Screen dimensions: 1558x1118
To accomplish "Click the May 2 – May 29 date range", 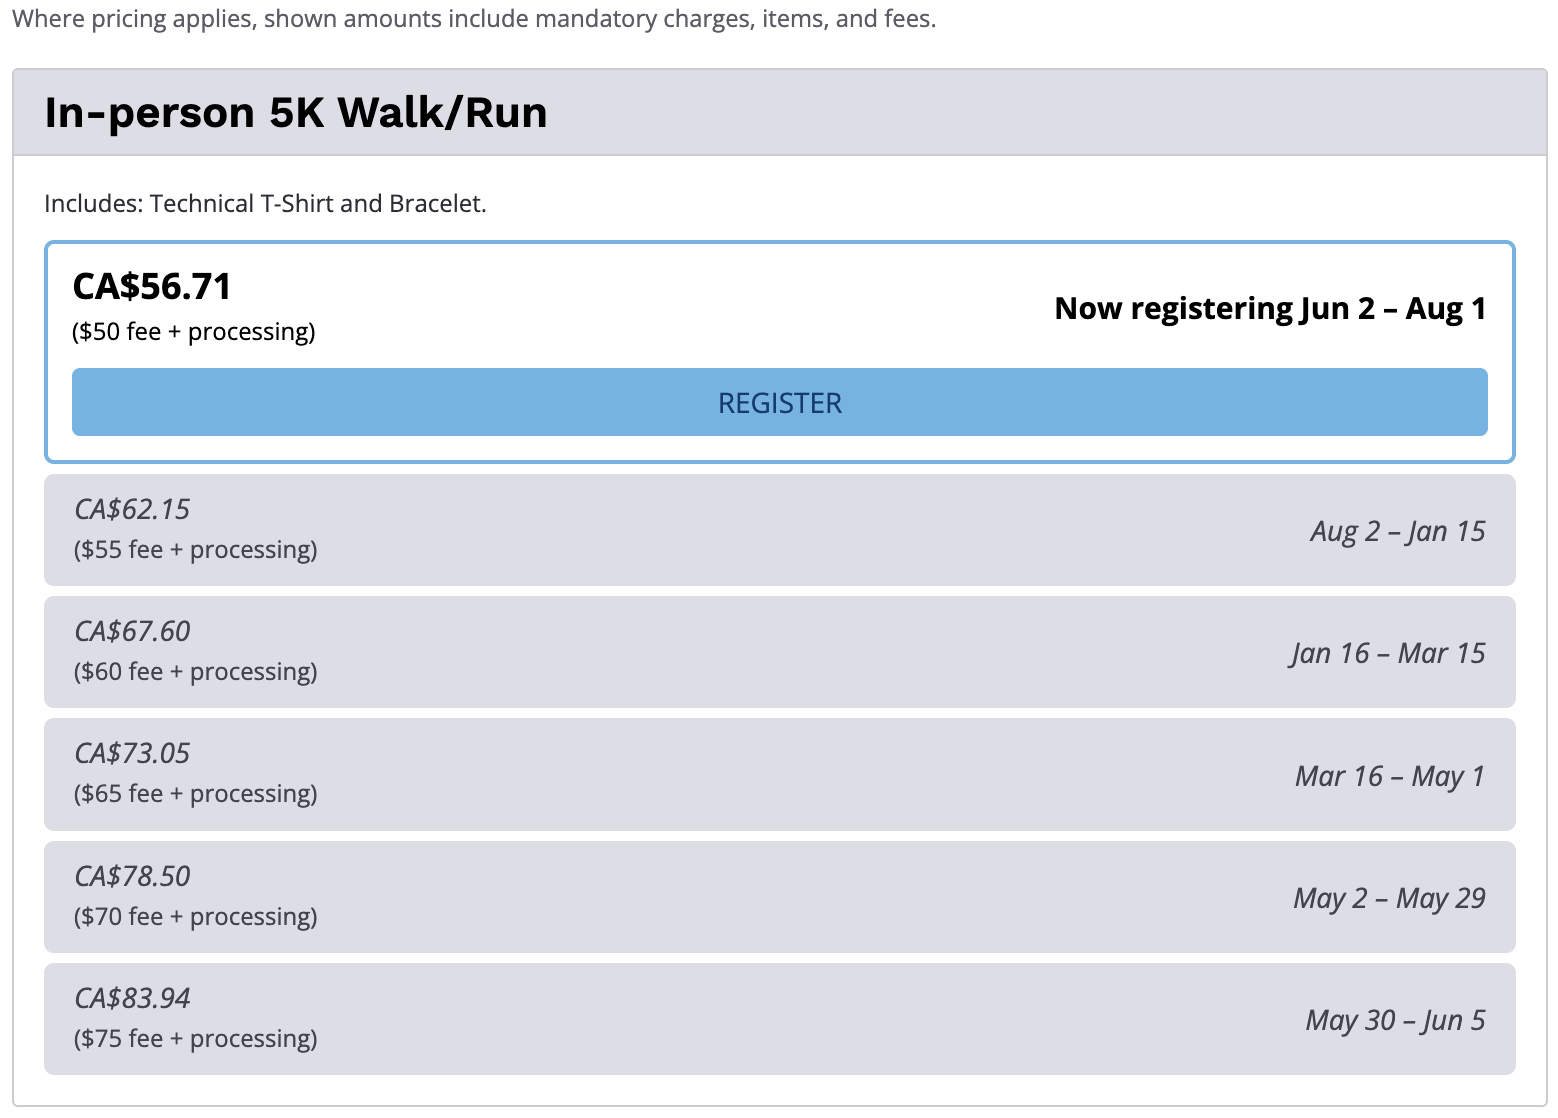I will coord(1389,898).
